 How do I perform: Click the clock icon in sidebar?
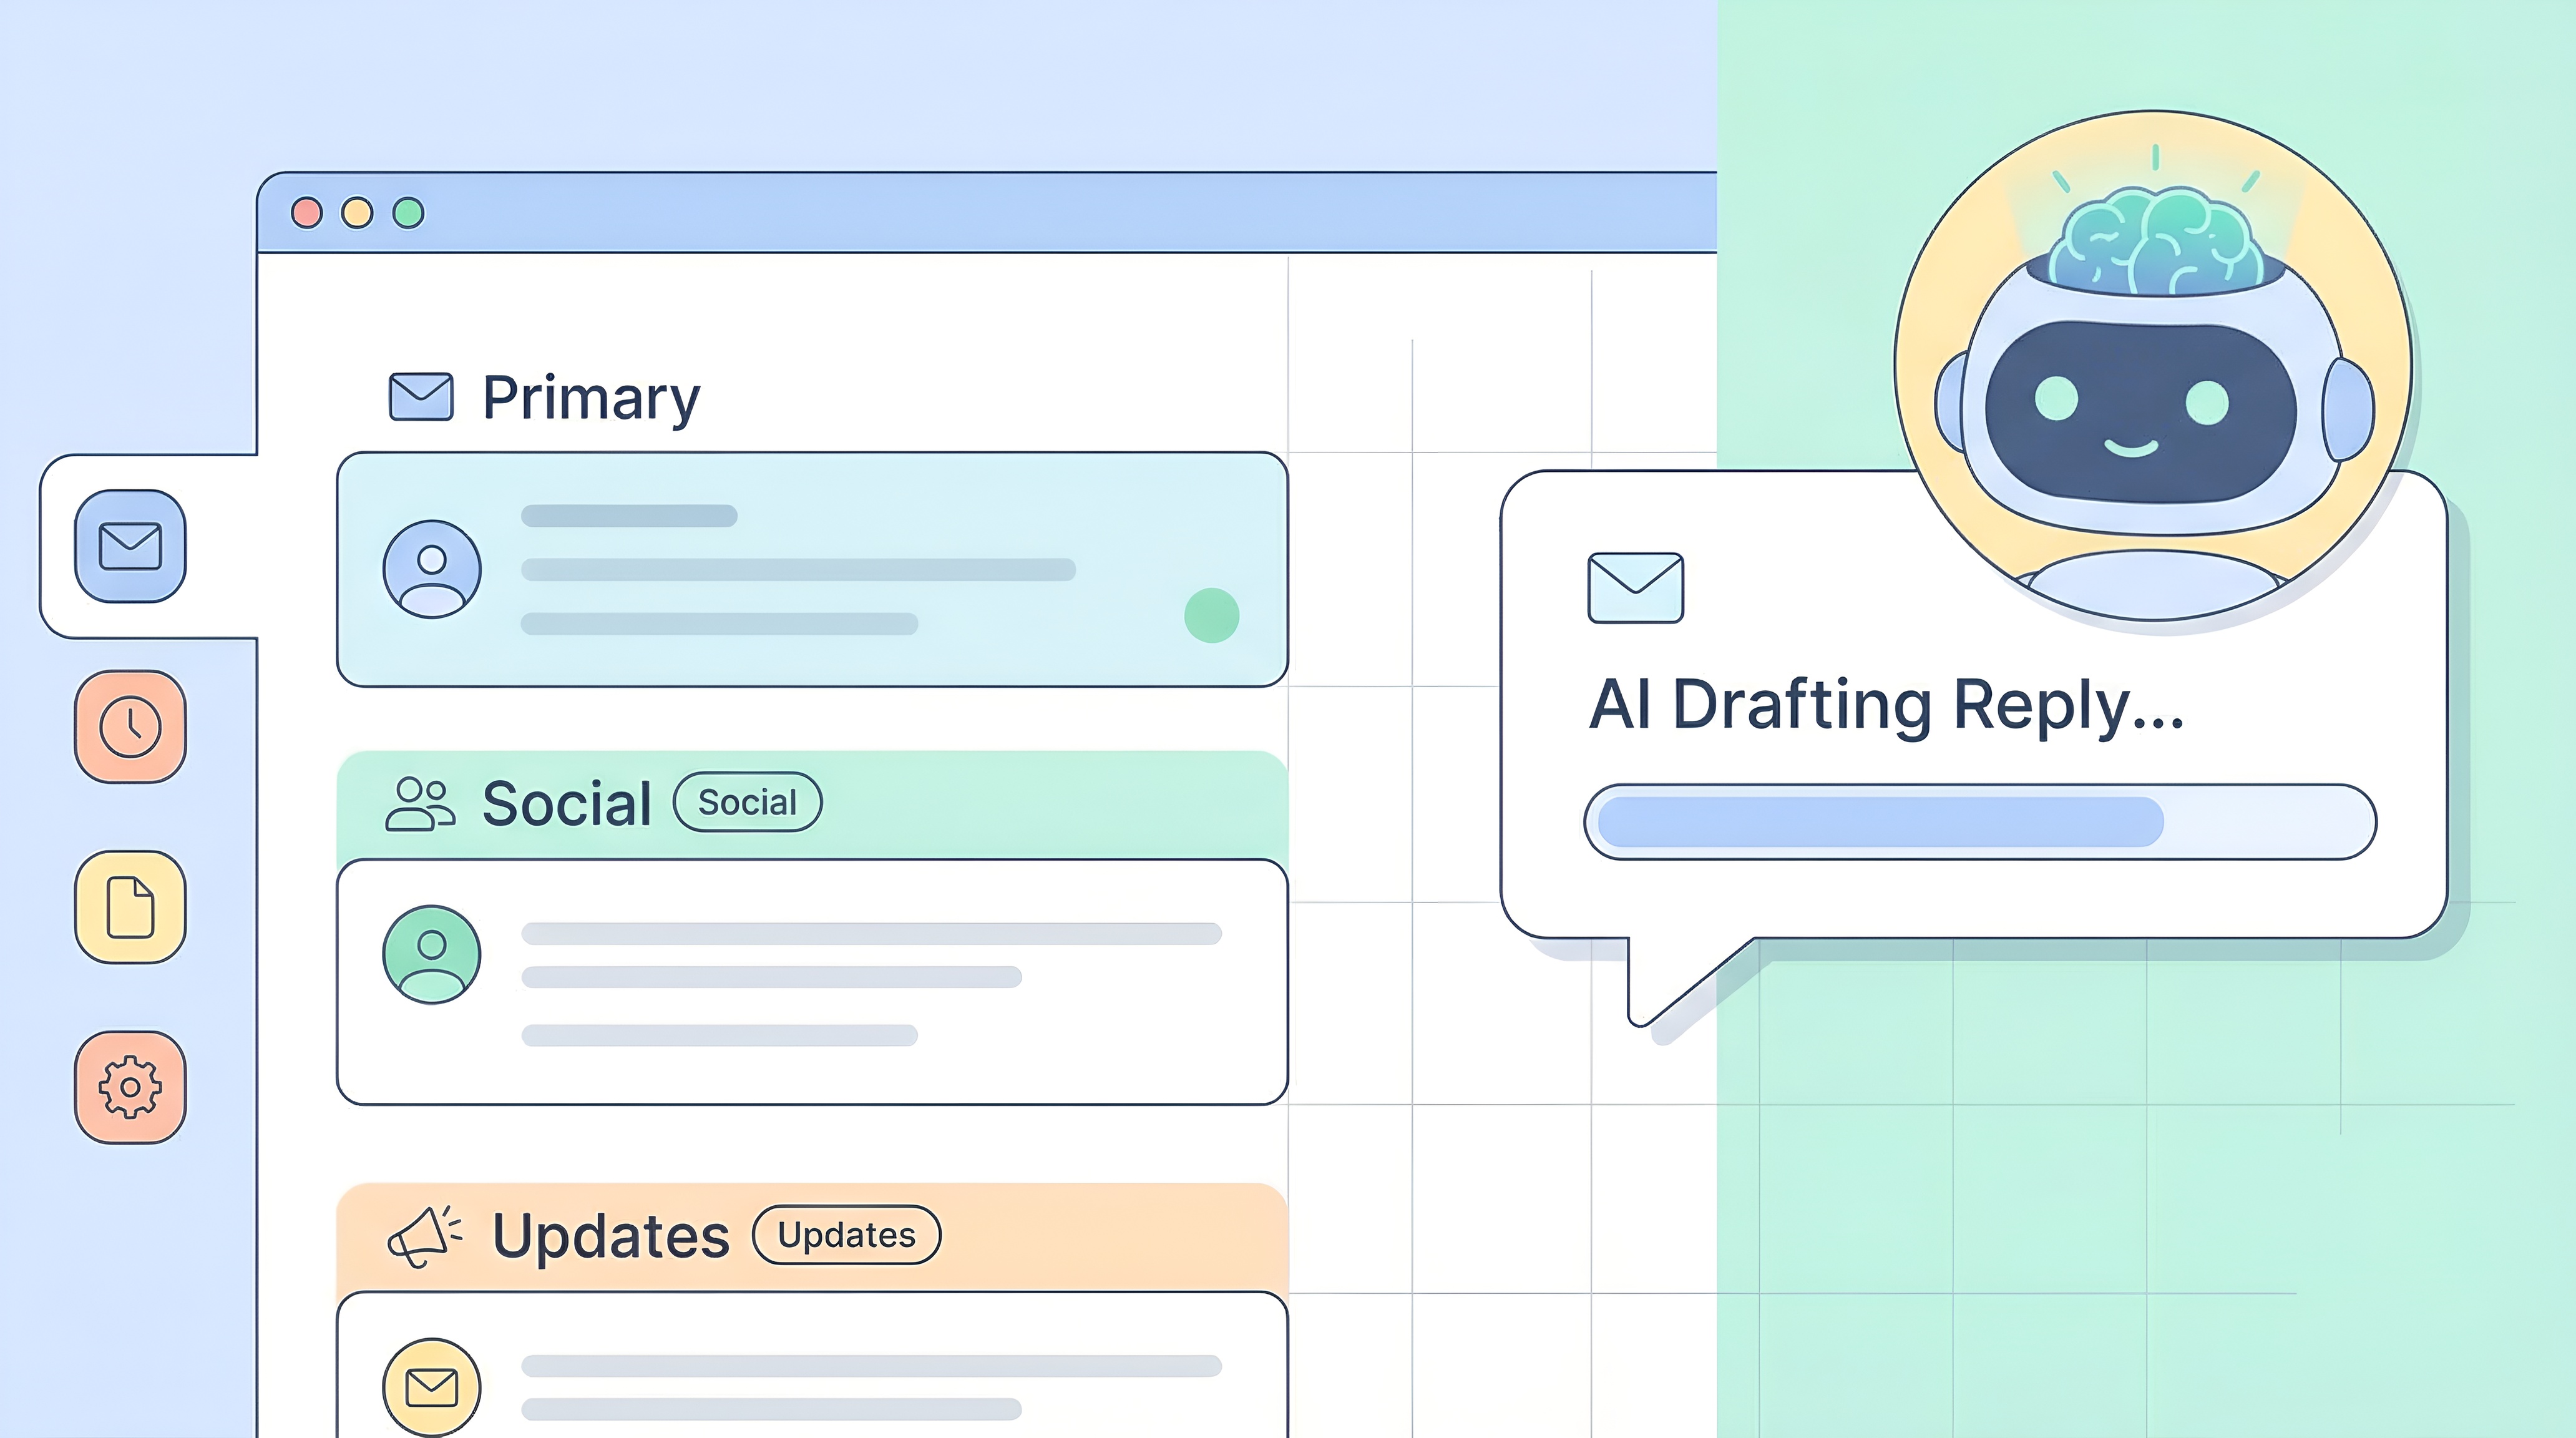[130, 727]
